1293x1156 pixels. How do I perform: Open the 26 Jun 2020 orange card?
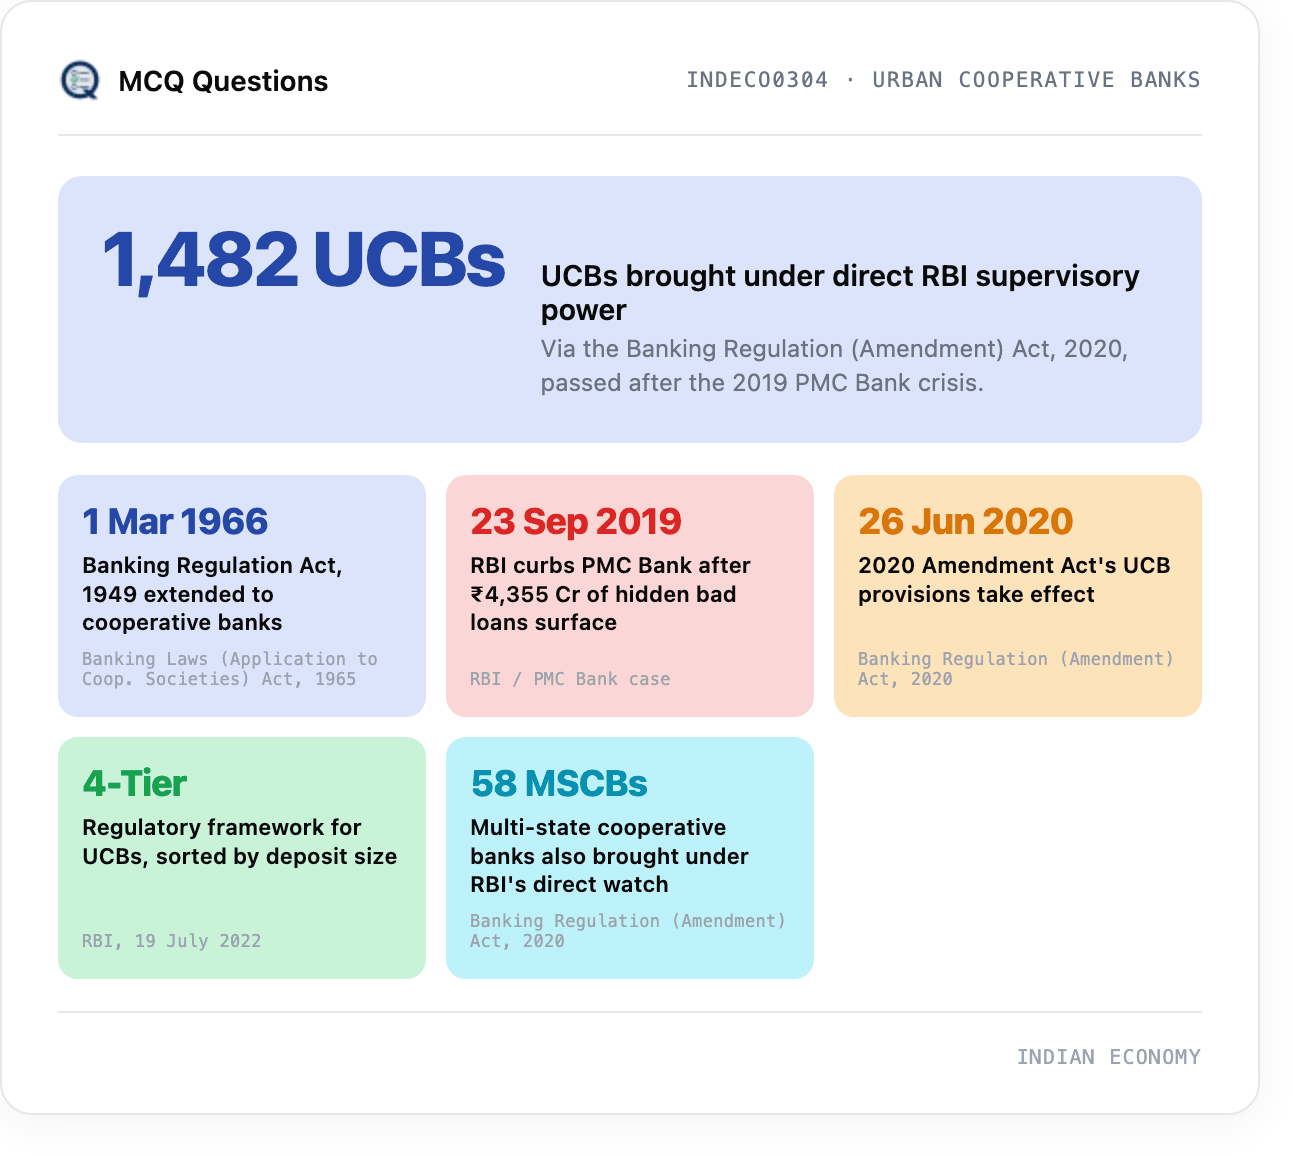coord(1018,596)
